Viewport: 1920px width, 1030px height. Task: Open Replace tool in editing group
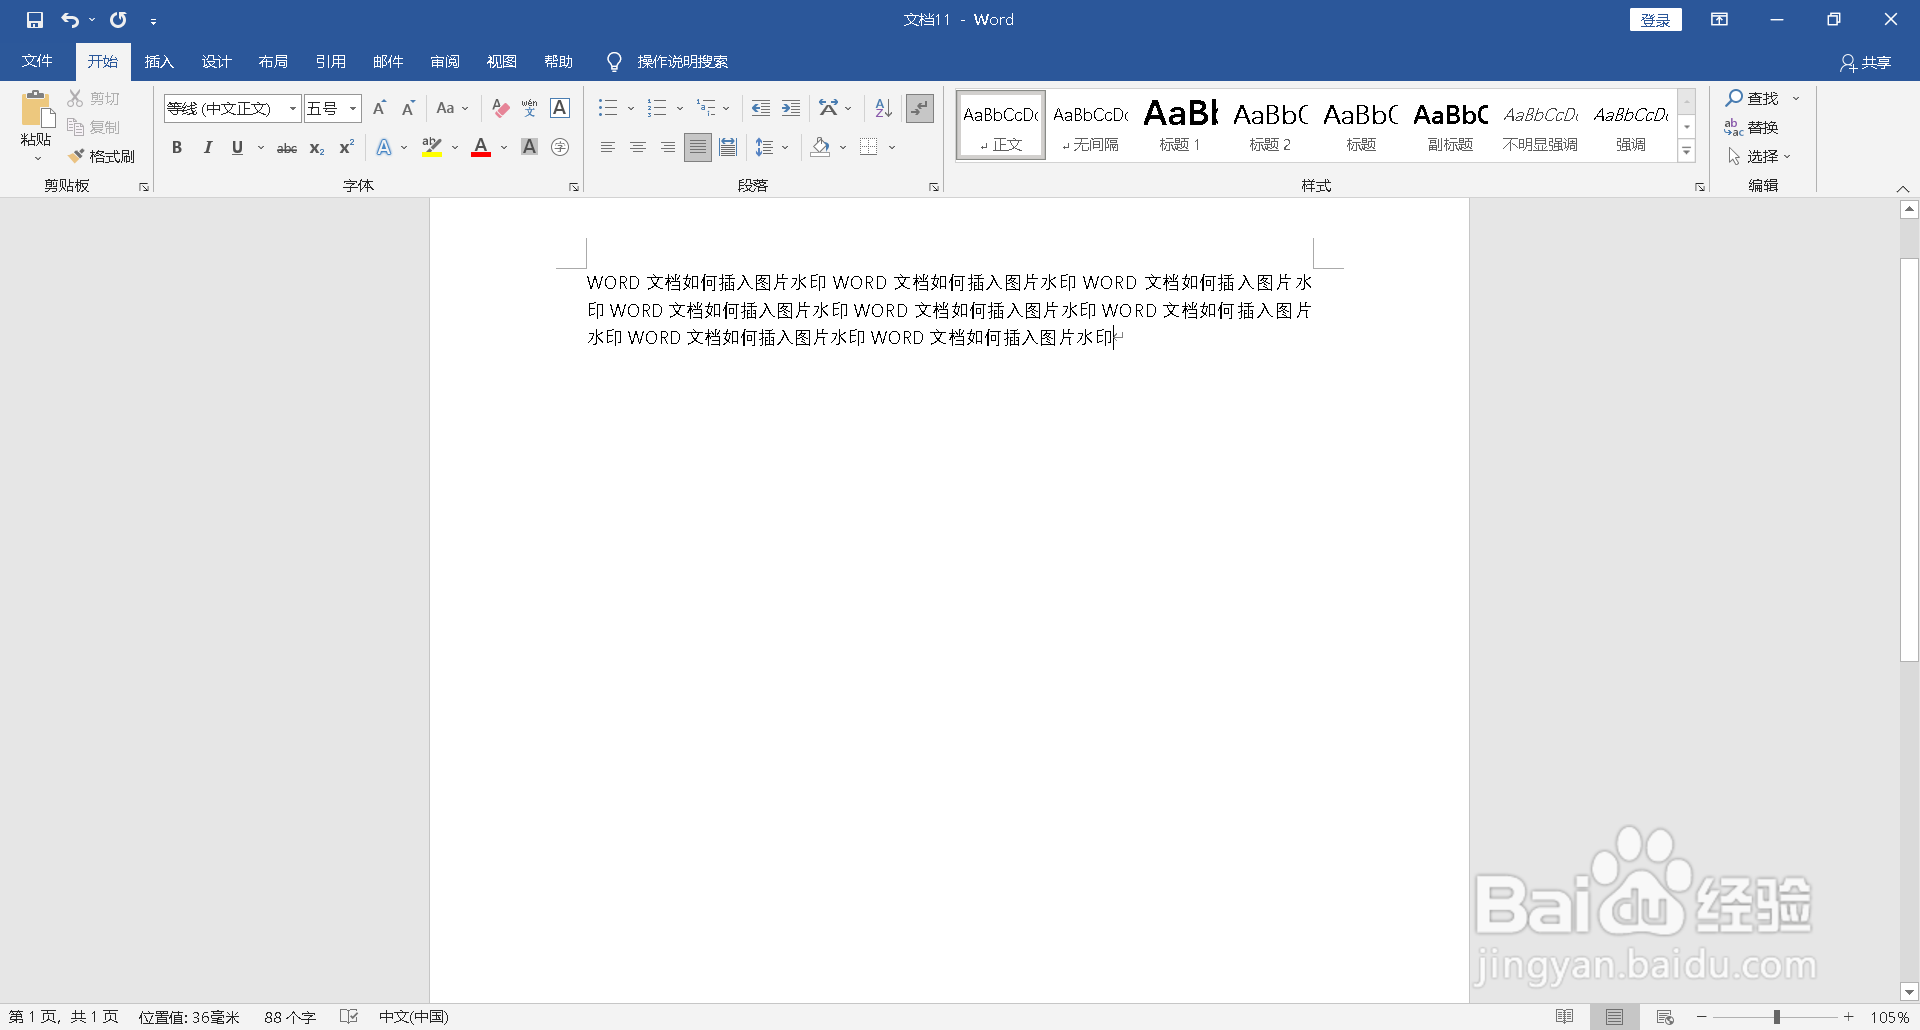(1752, 127)
